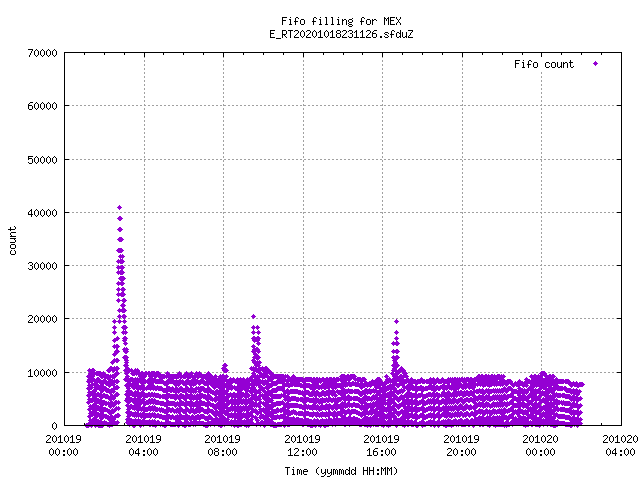
Task: Click the 'Fifo count' legend label
Action: click(x=544, y=64)
